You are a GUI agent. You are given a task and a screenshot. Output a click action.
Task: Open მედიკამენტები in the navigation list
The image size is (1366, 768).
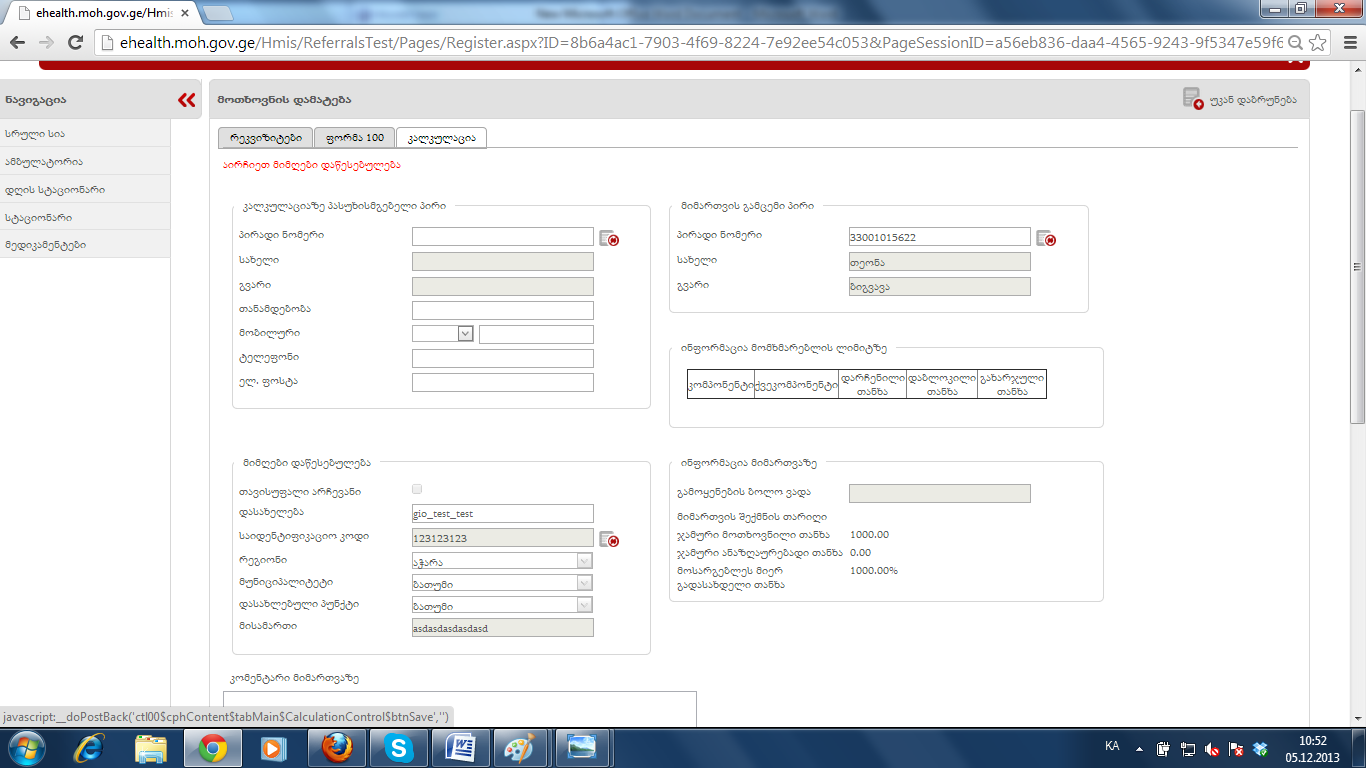(45, 245)
